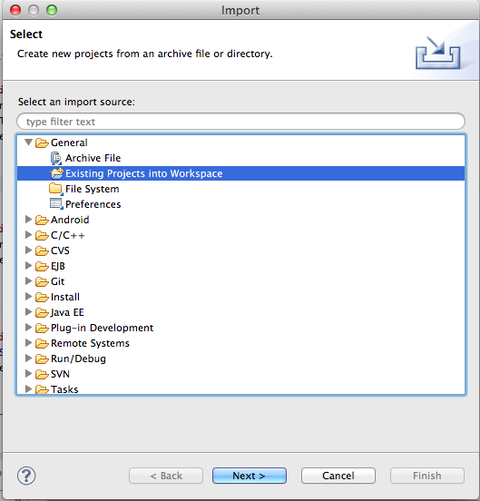Select the Install tree item
The image size is (480, 501).
coord(65,297)
